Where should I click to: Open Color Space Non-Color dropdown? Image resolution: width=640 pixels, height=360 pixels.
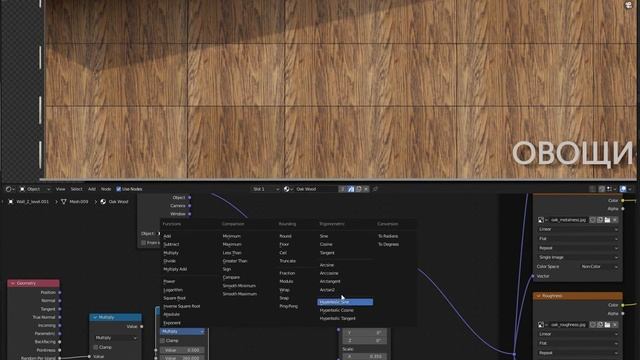click(599, 267)
